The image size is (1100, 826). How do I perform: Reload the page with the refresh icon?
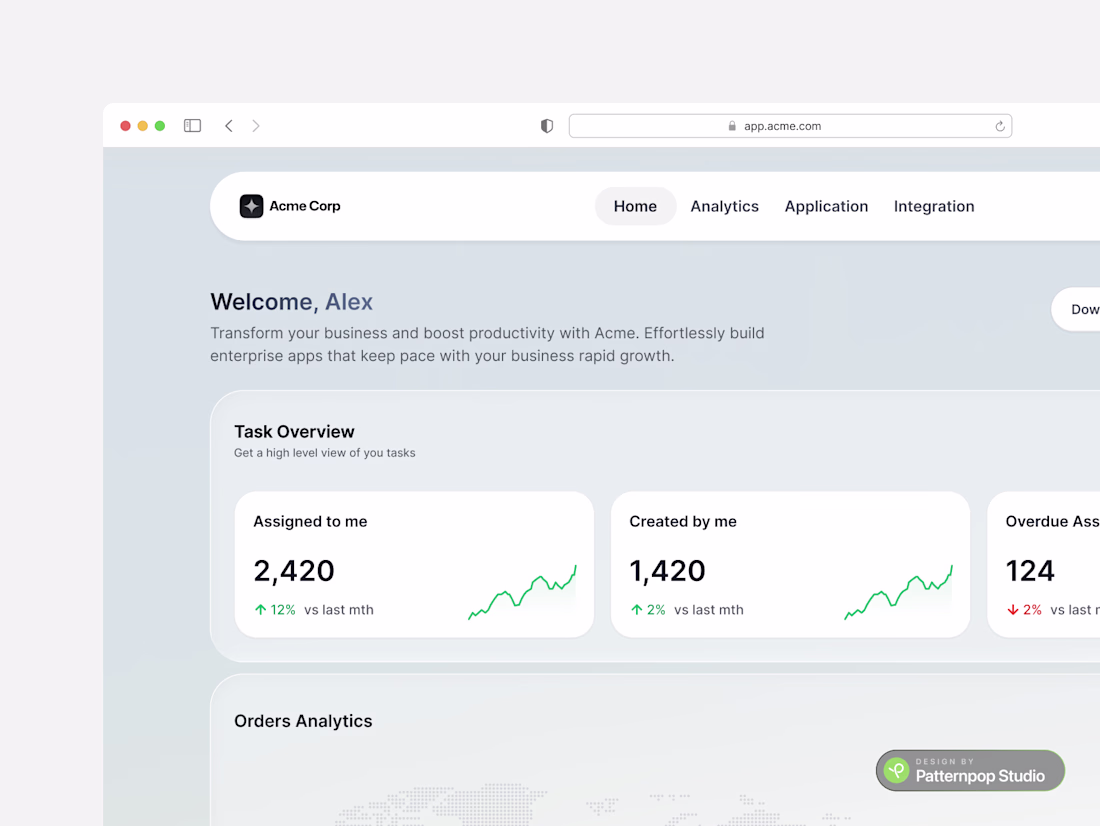(1000, 126)
